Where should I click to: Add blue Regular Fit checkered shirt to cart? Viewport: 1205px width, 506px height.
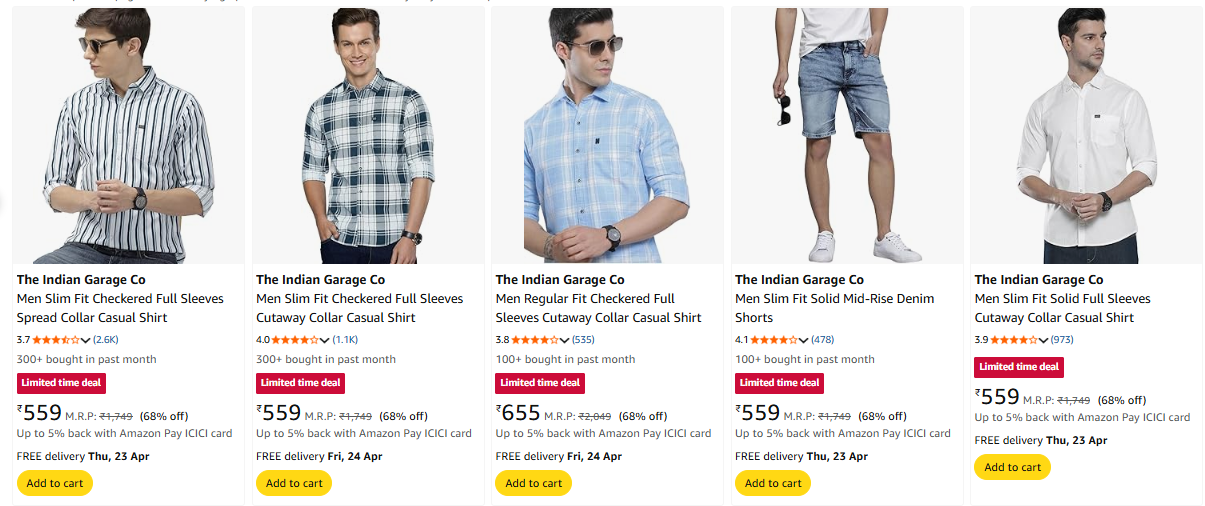tap(533, 483)
